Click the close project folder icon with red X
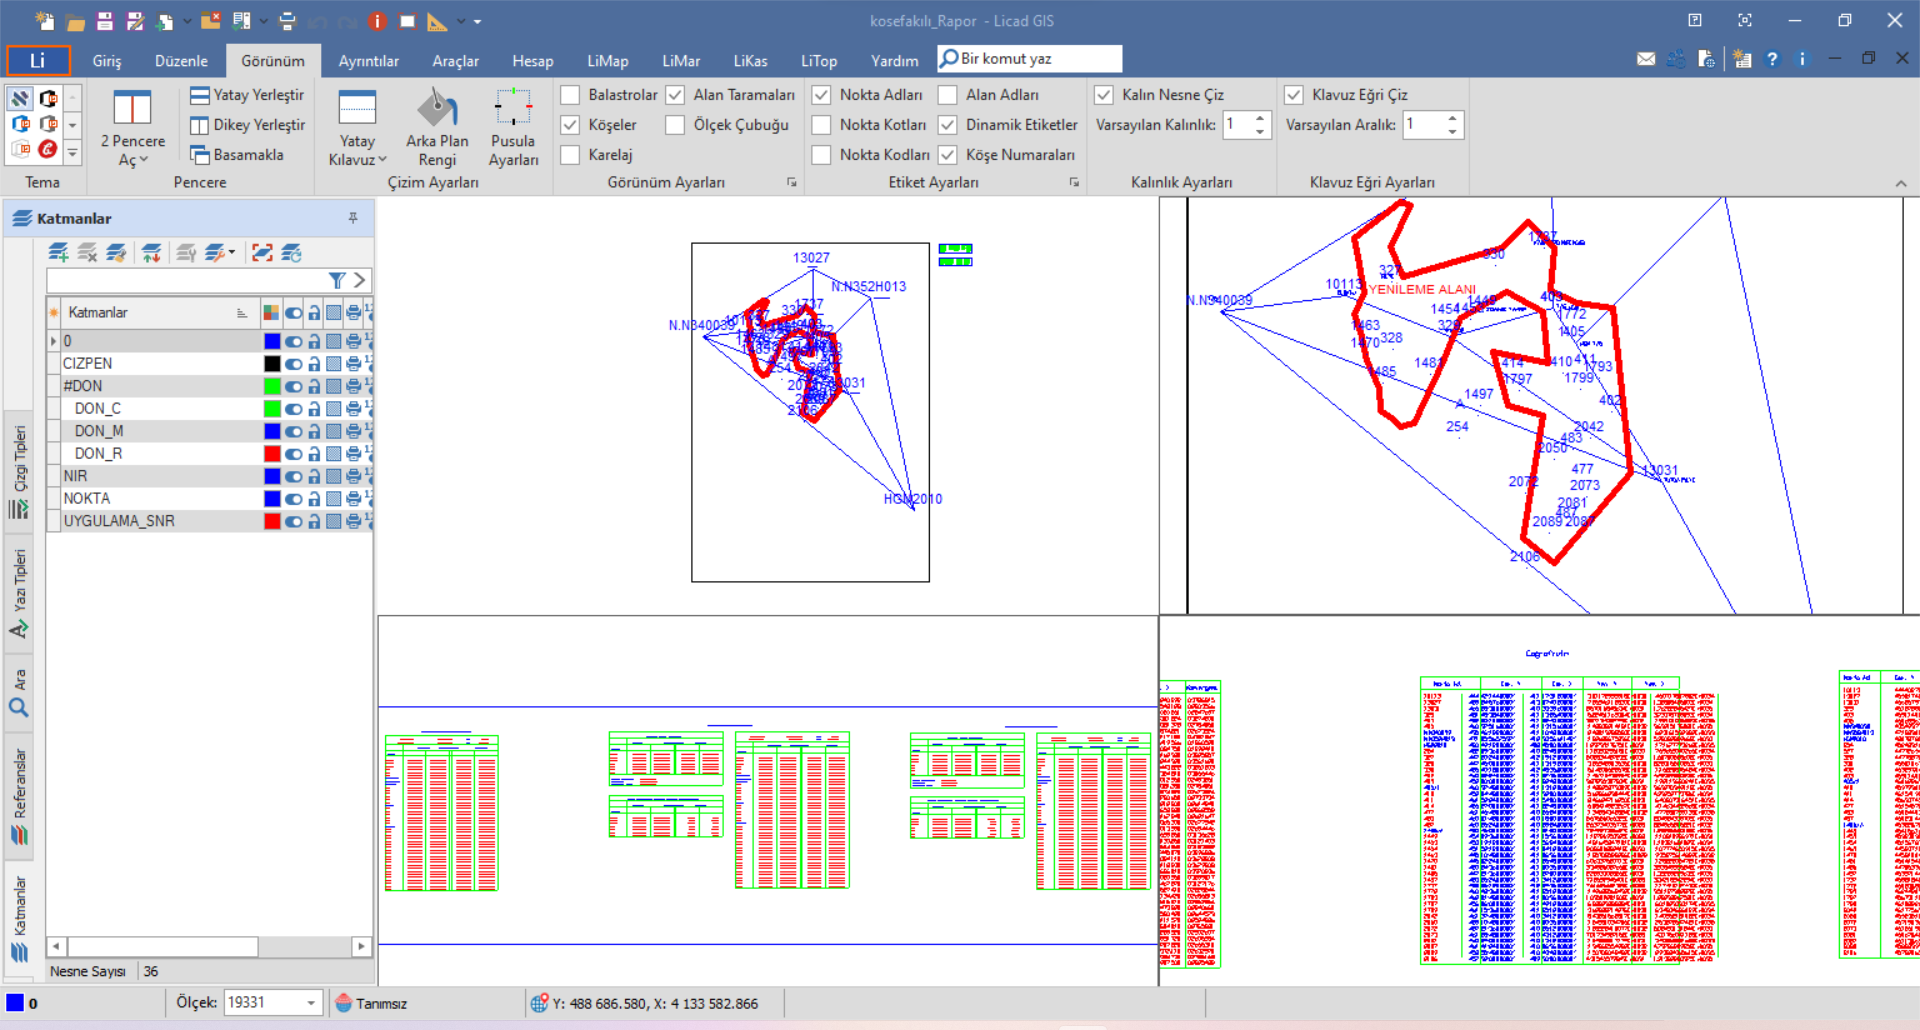Image resolution: width=1920 pixels, height=1030 pixels. 211,20
